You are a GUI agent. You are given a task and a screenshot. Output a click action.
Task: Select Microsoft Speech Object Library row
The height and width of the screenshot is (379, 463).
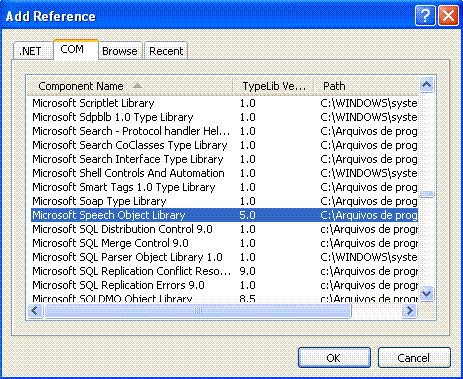pyautogui.click(x=224, y=215)
